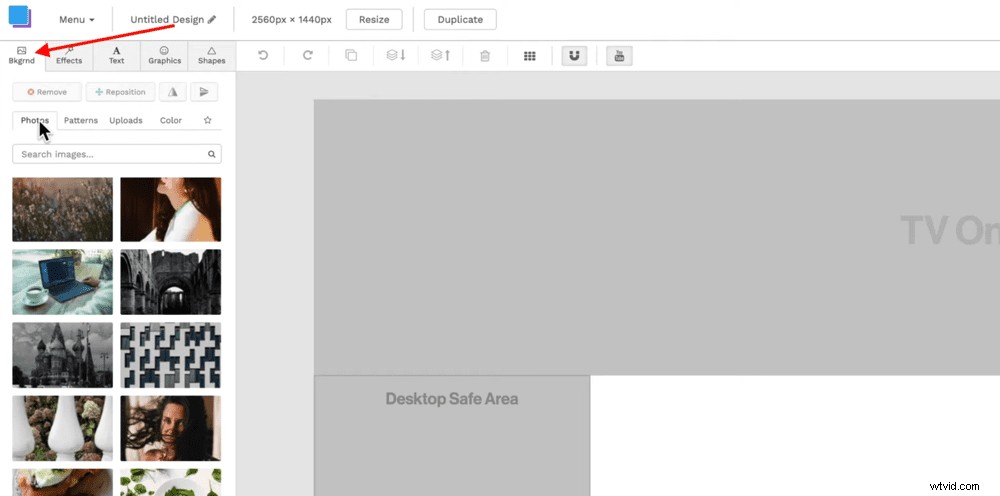Click the Resize button
This screenshot has width=1000, height=496.
(x=374, y=19)
